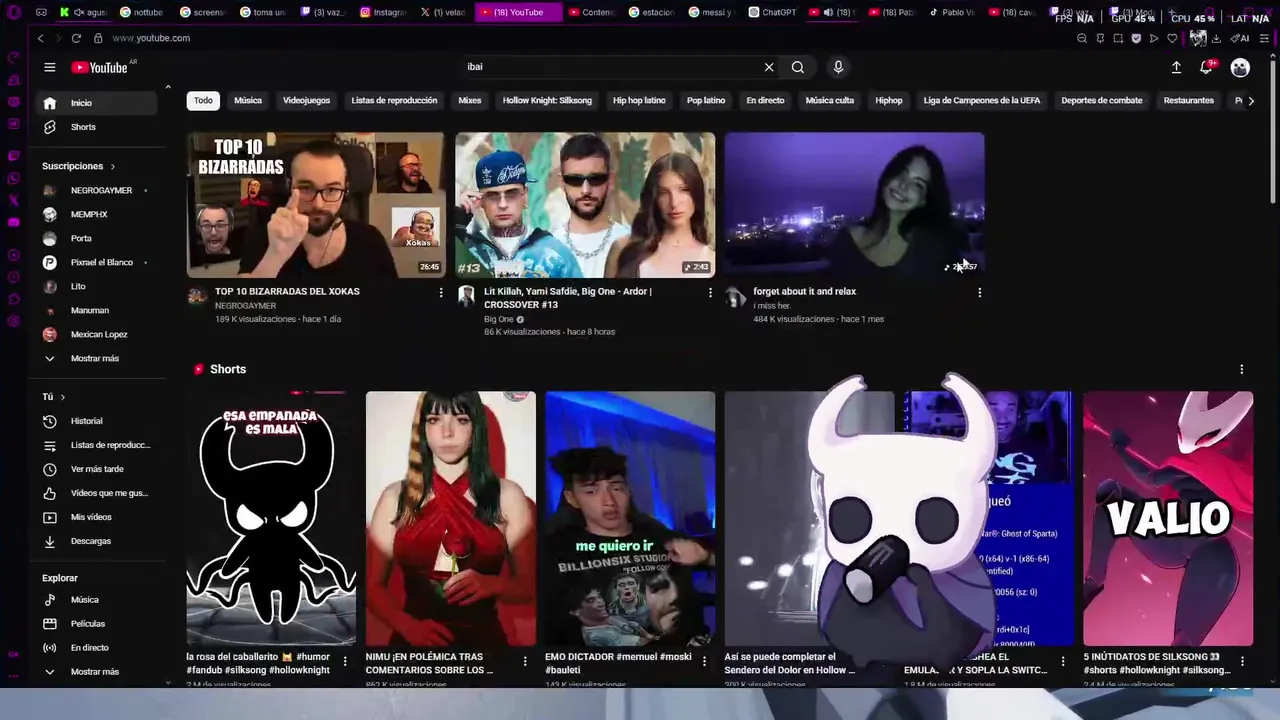1280x720 pixels.
Task: Play the VALIO Silksong short thumbnail
Action: (x=1167, y=518)
